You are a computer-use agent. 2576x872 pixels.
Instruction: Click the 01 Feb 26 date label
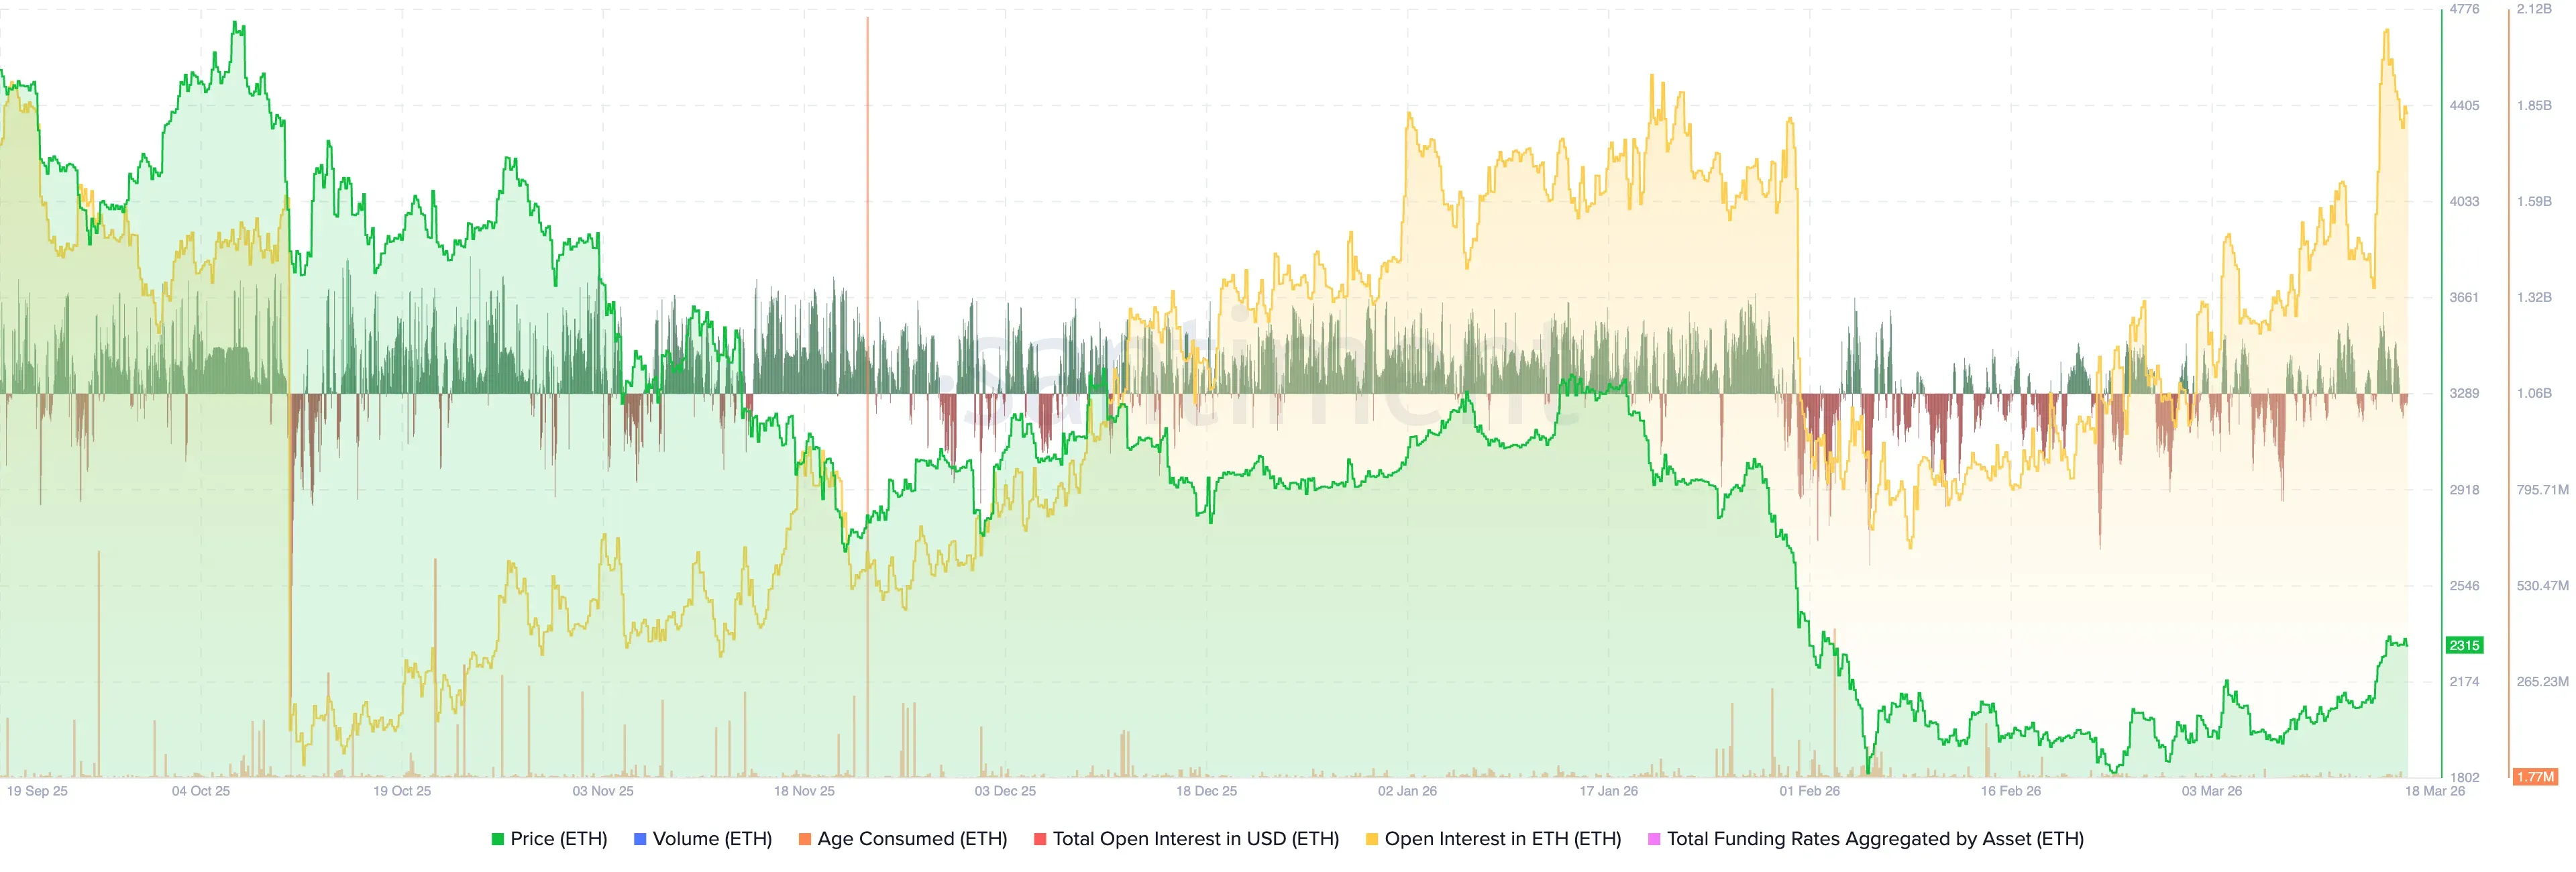(x=1809, y=791)
